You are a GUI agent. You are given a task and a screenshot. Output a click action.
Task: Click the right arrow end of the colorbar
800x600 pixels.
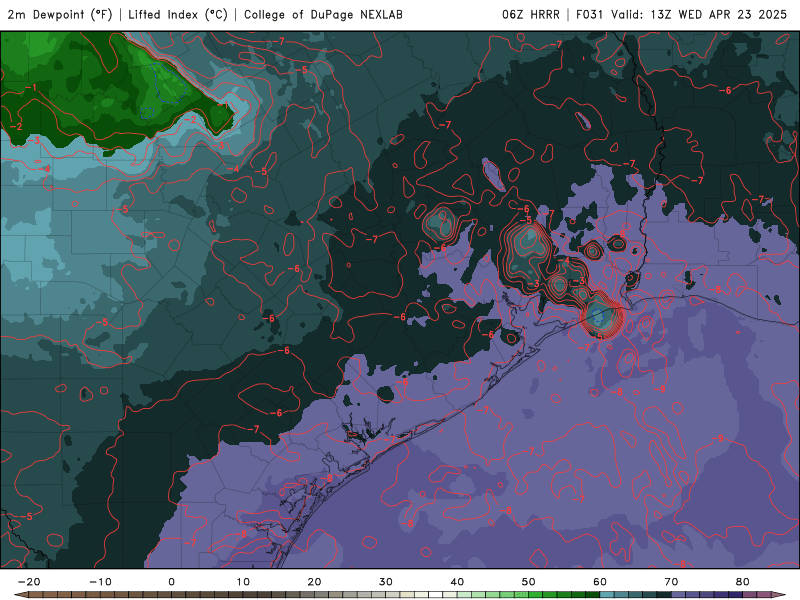click(779, 595)
